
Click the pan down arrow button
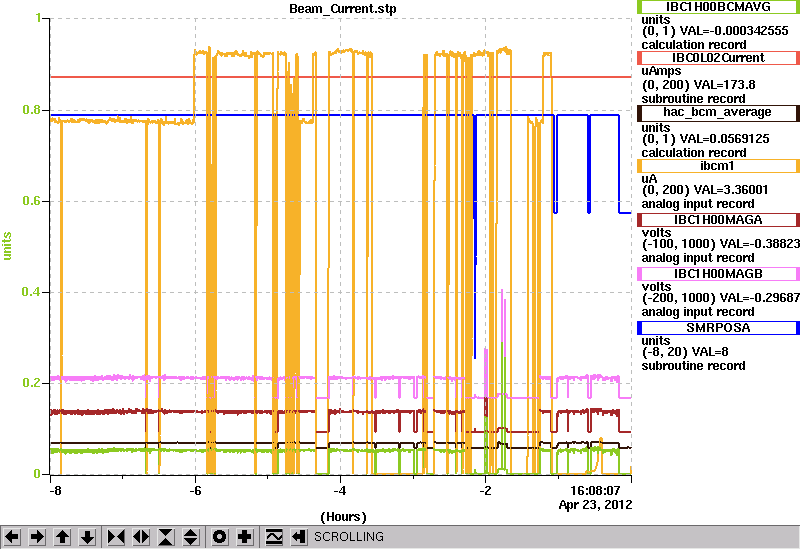88,537
